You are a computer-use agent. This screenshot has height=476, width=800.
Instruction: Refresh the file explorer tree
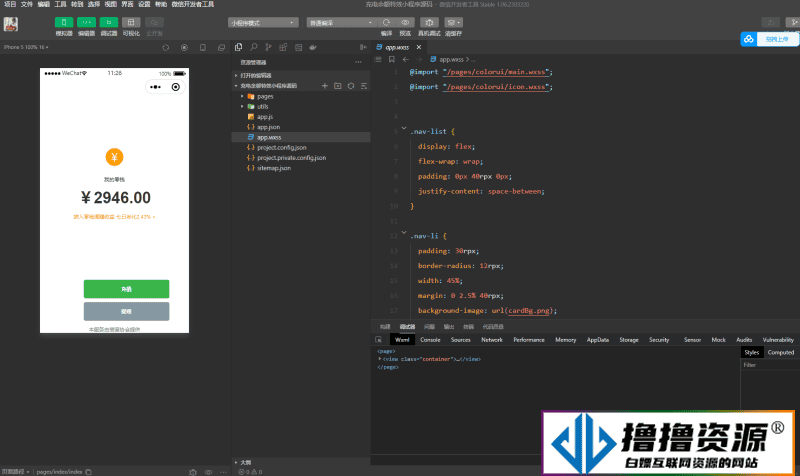click(351, 86)
